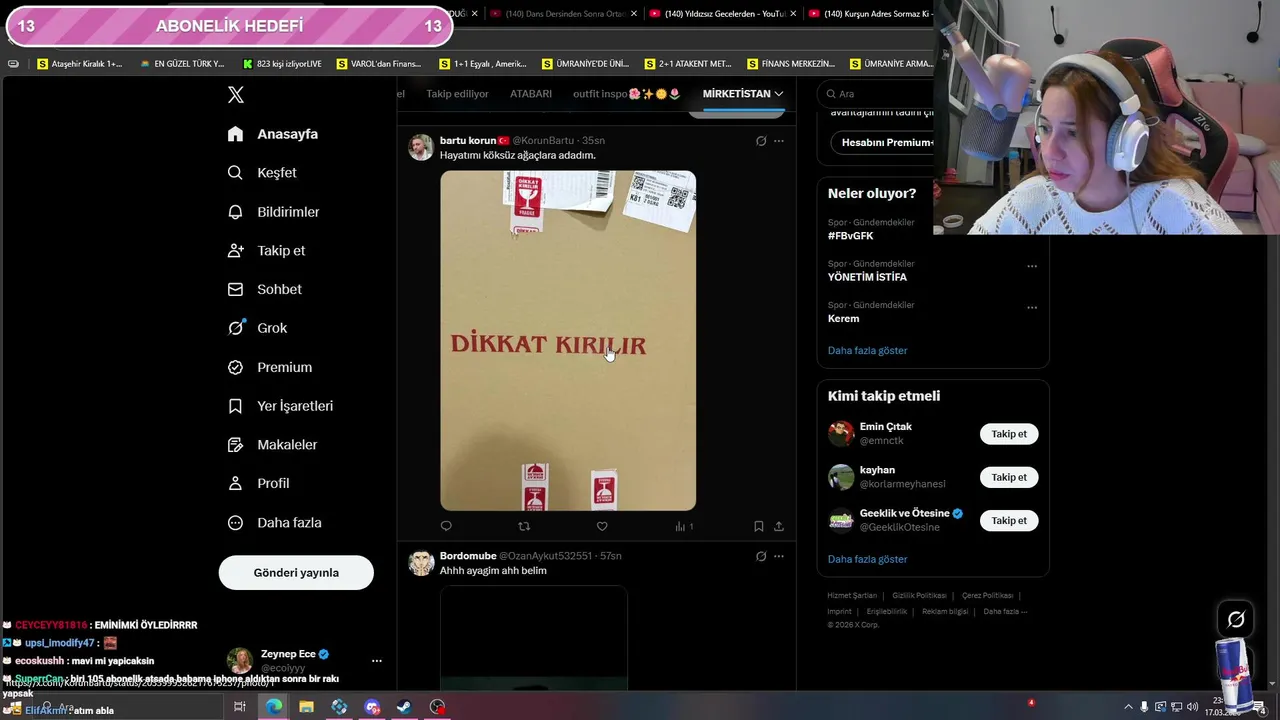This screenshot has height=720, width=1280.
Task: Follow kayhan
Action: [x=1009, y=477]
